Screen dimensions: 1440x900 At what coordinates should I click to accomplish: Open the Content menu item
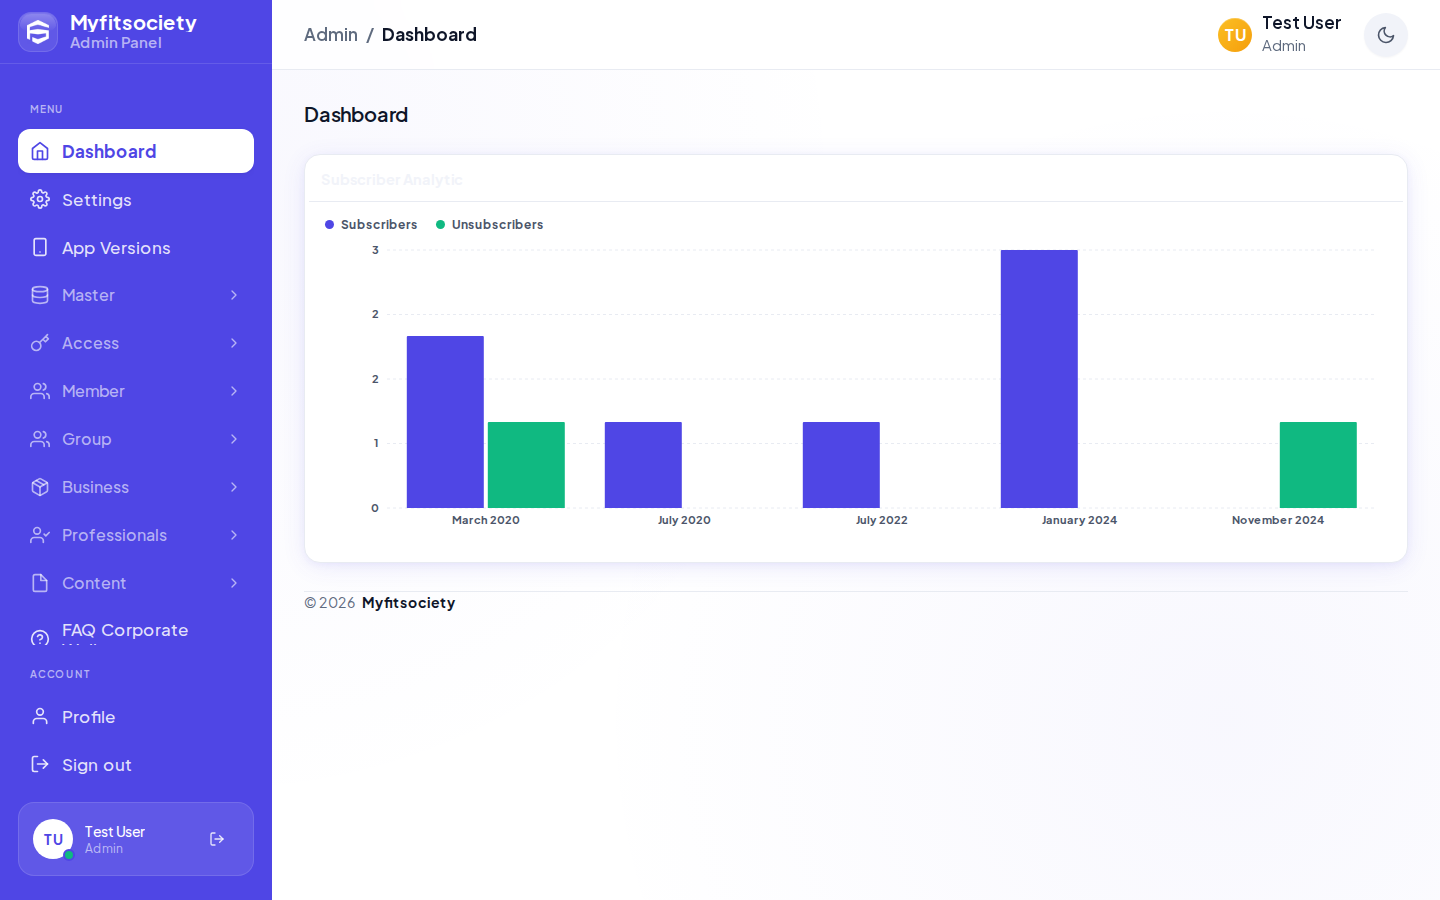pos(136,583)
